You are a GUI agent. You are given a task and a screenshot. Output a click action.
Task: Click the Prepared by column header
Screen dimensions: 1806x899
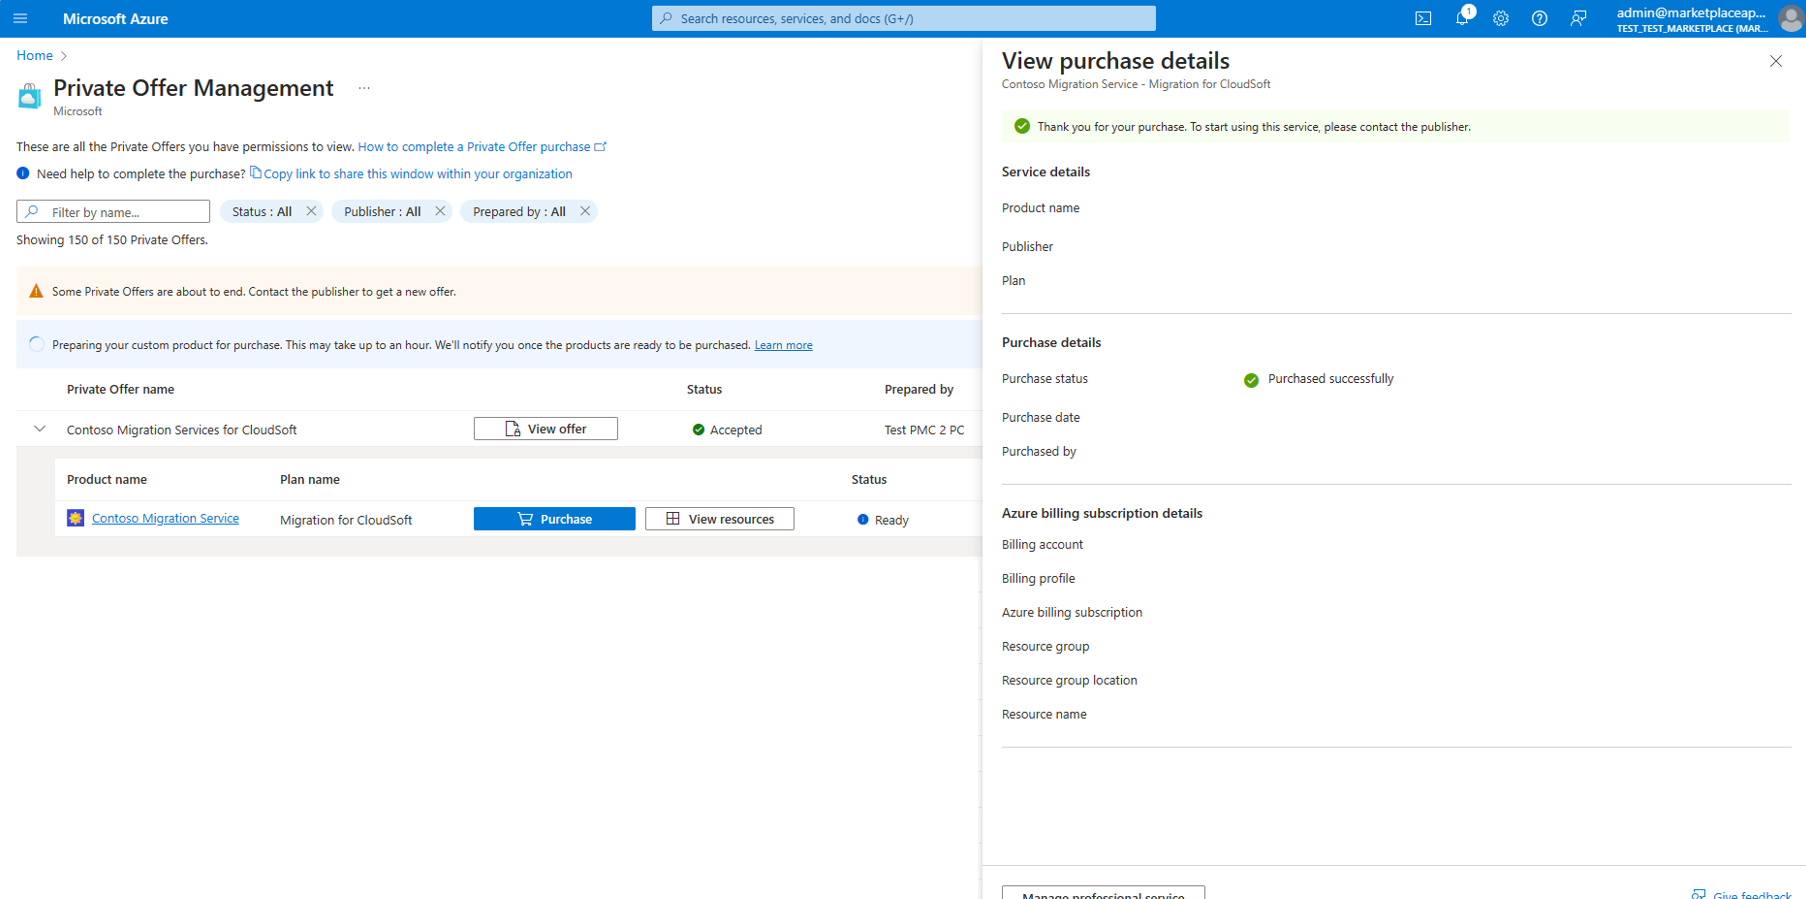pos(919,389)
